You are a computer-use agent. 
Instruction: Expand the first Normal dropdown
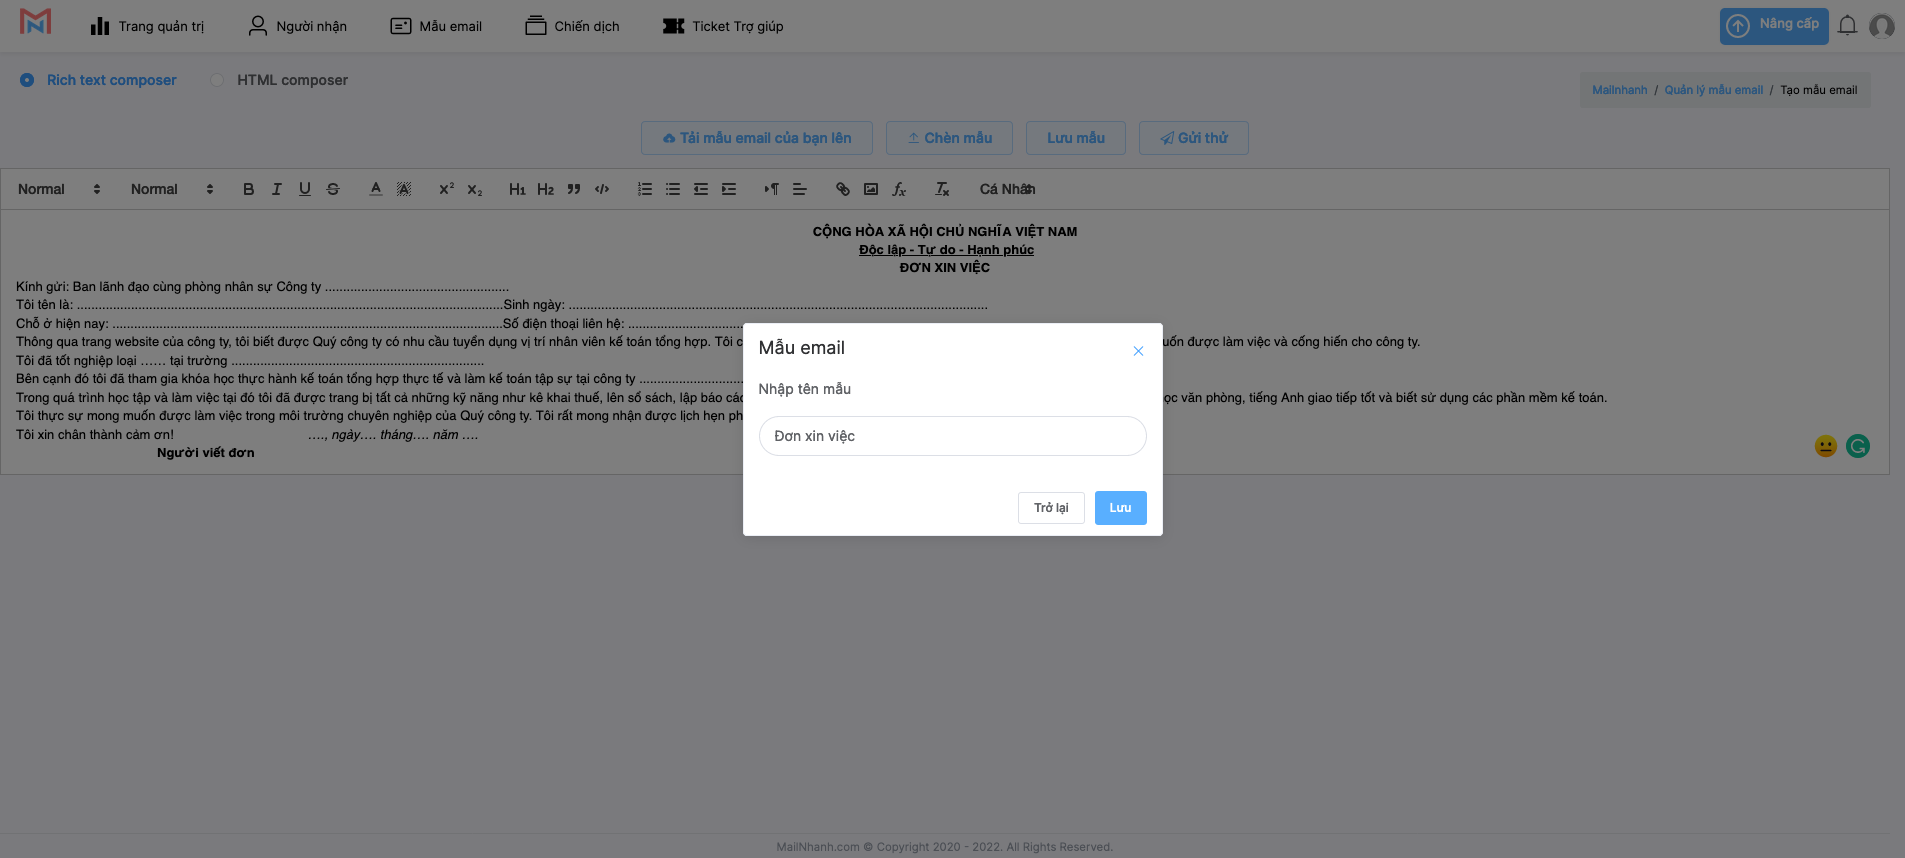(59, 189)
